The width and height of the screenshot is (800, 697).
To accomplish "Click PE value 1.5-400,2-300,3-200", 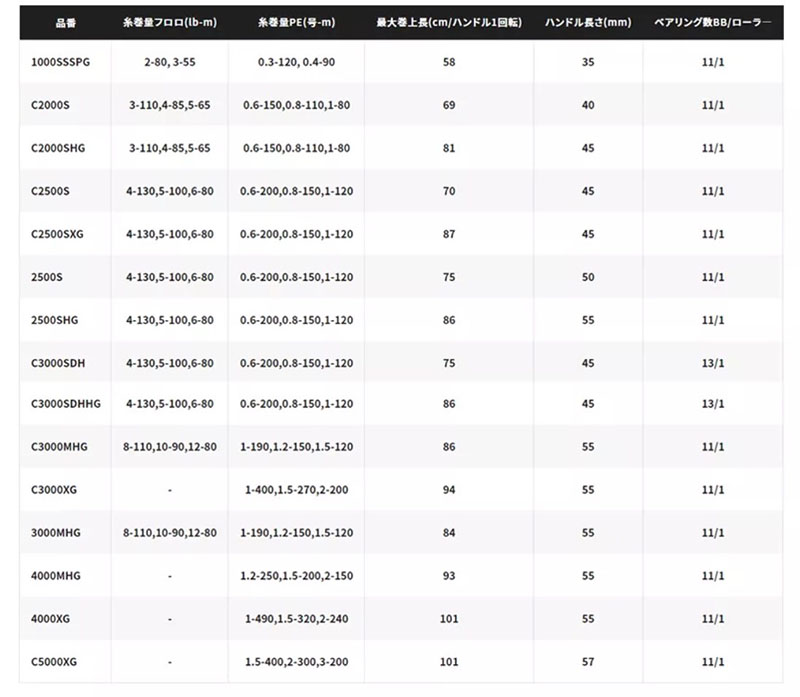I will click(x=296, y=662).
